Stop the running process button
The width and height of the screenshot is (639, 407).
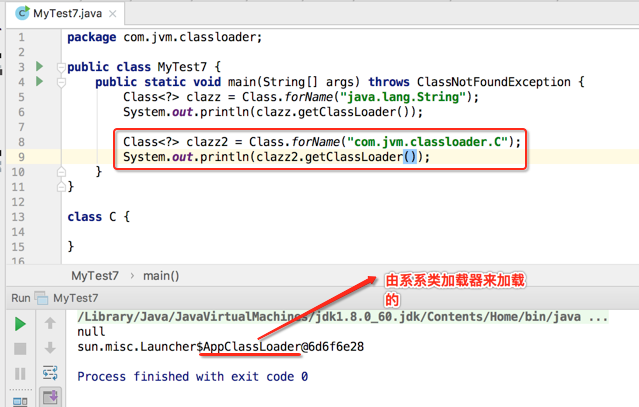pyautogui.click(x=20, y=349)
